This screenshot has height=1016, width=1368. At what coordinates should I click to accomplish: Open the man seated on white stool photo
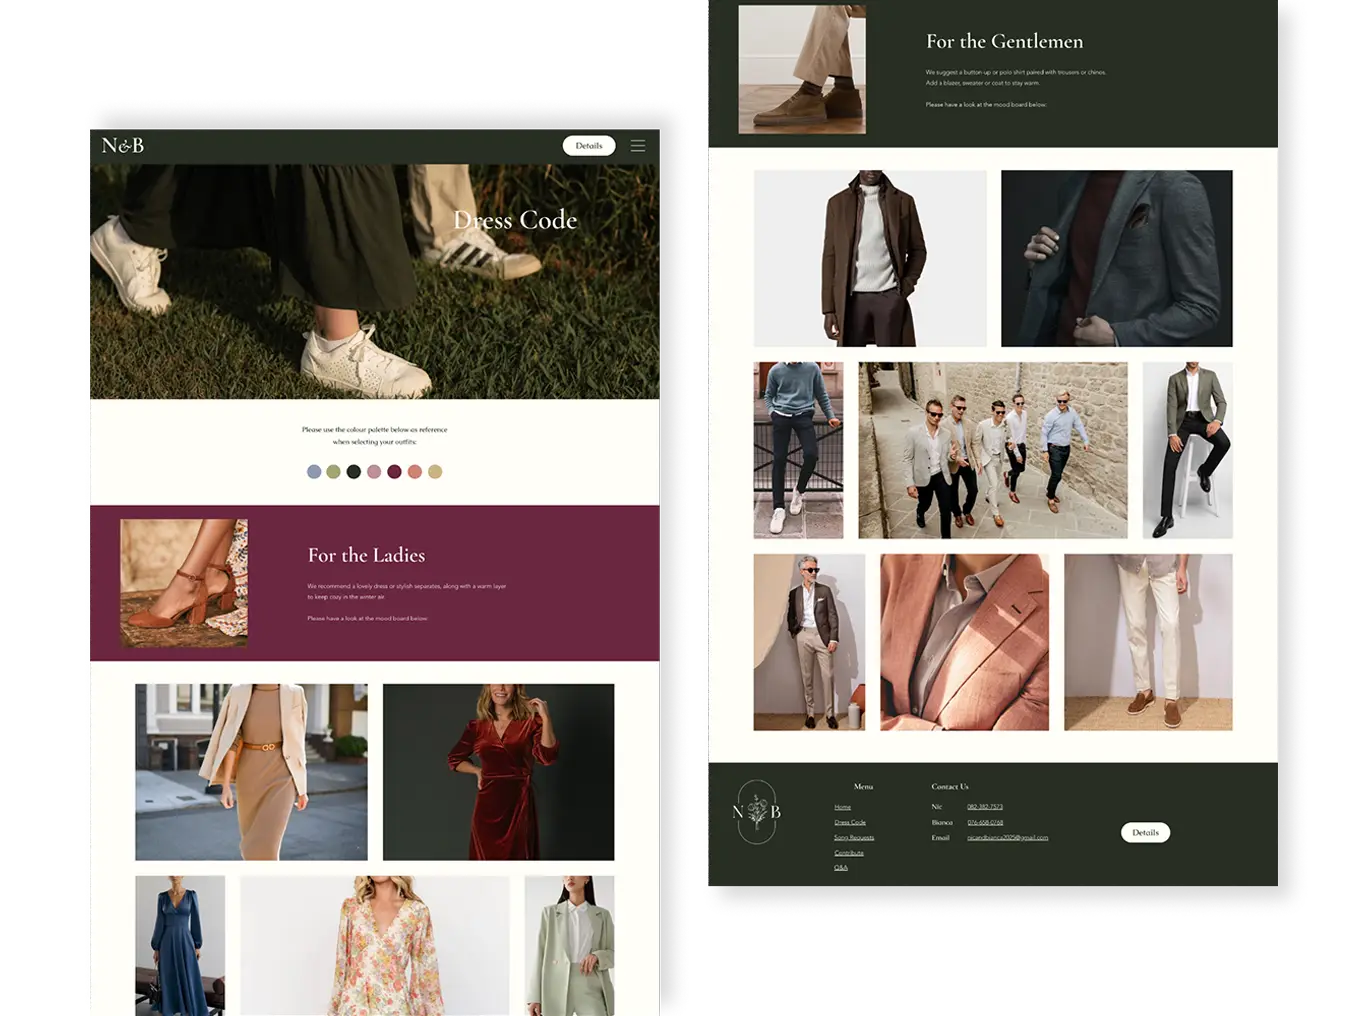(x=1188, y=450)
